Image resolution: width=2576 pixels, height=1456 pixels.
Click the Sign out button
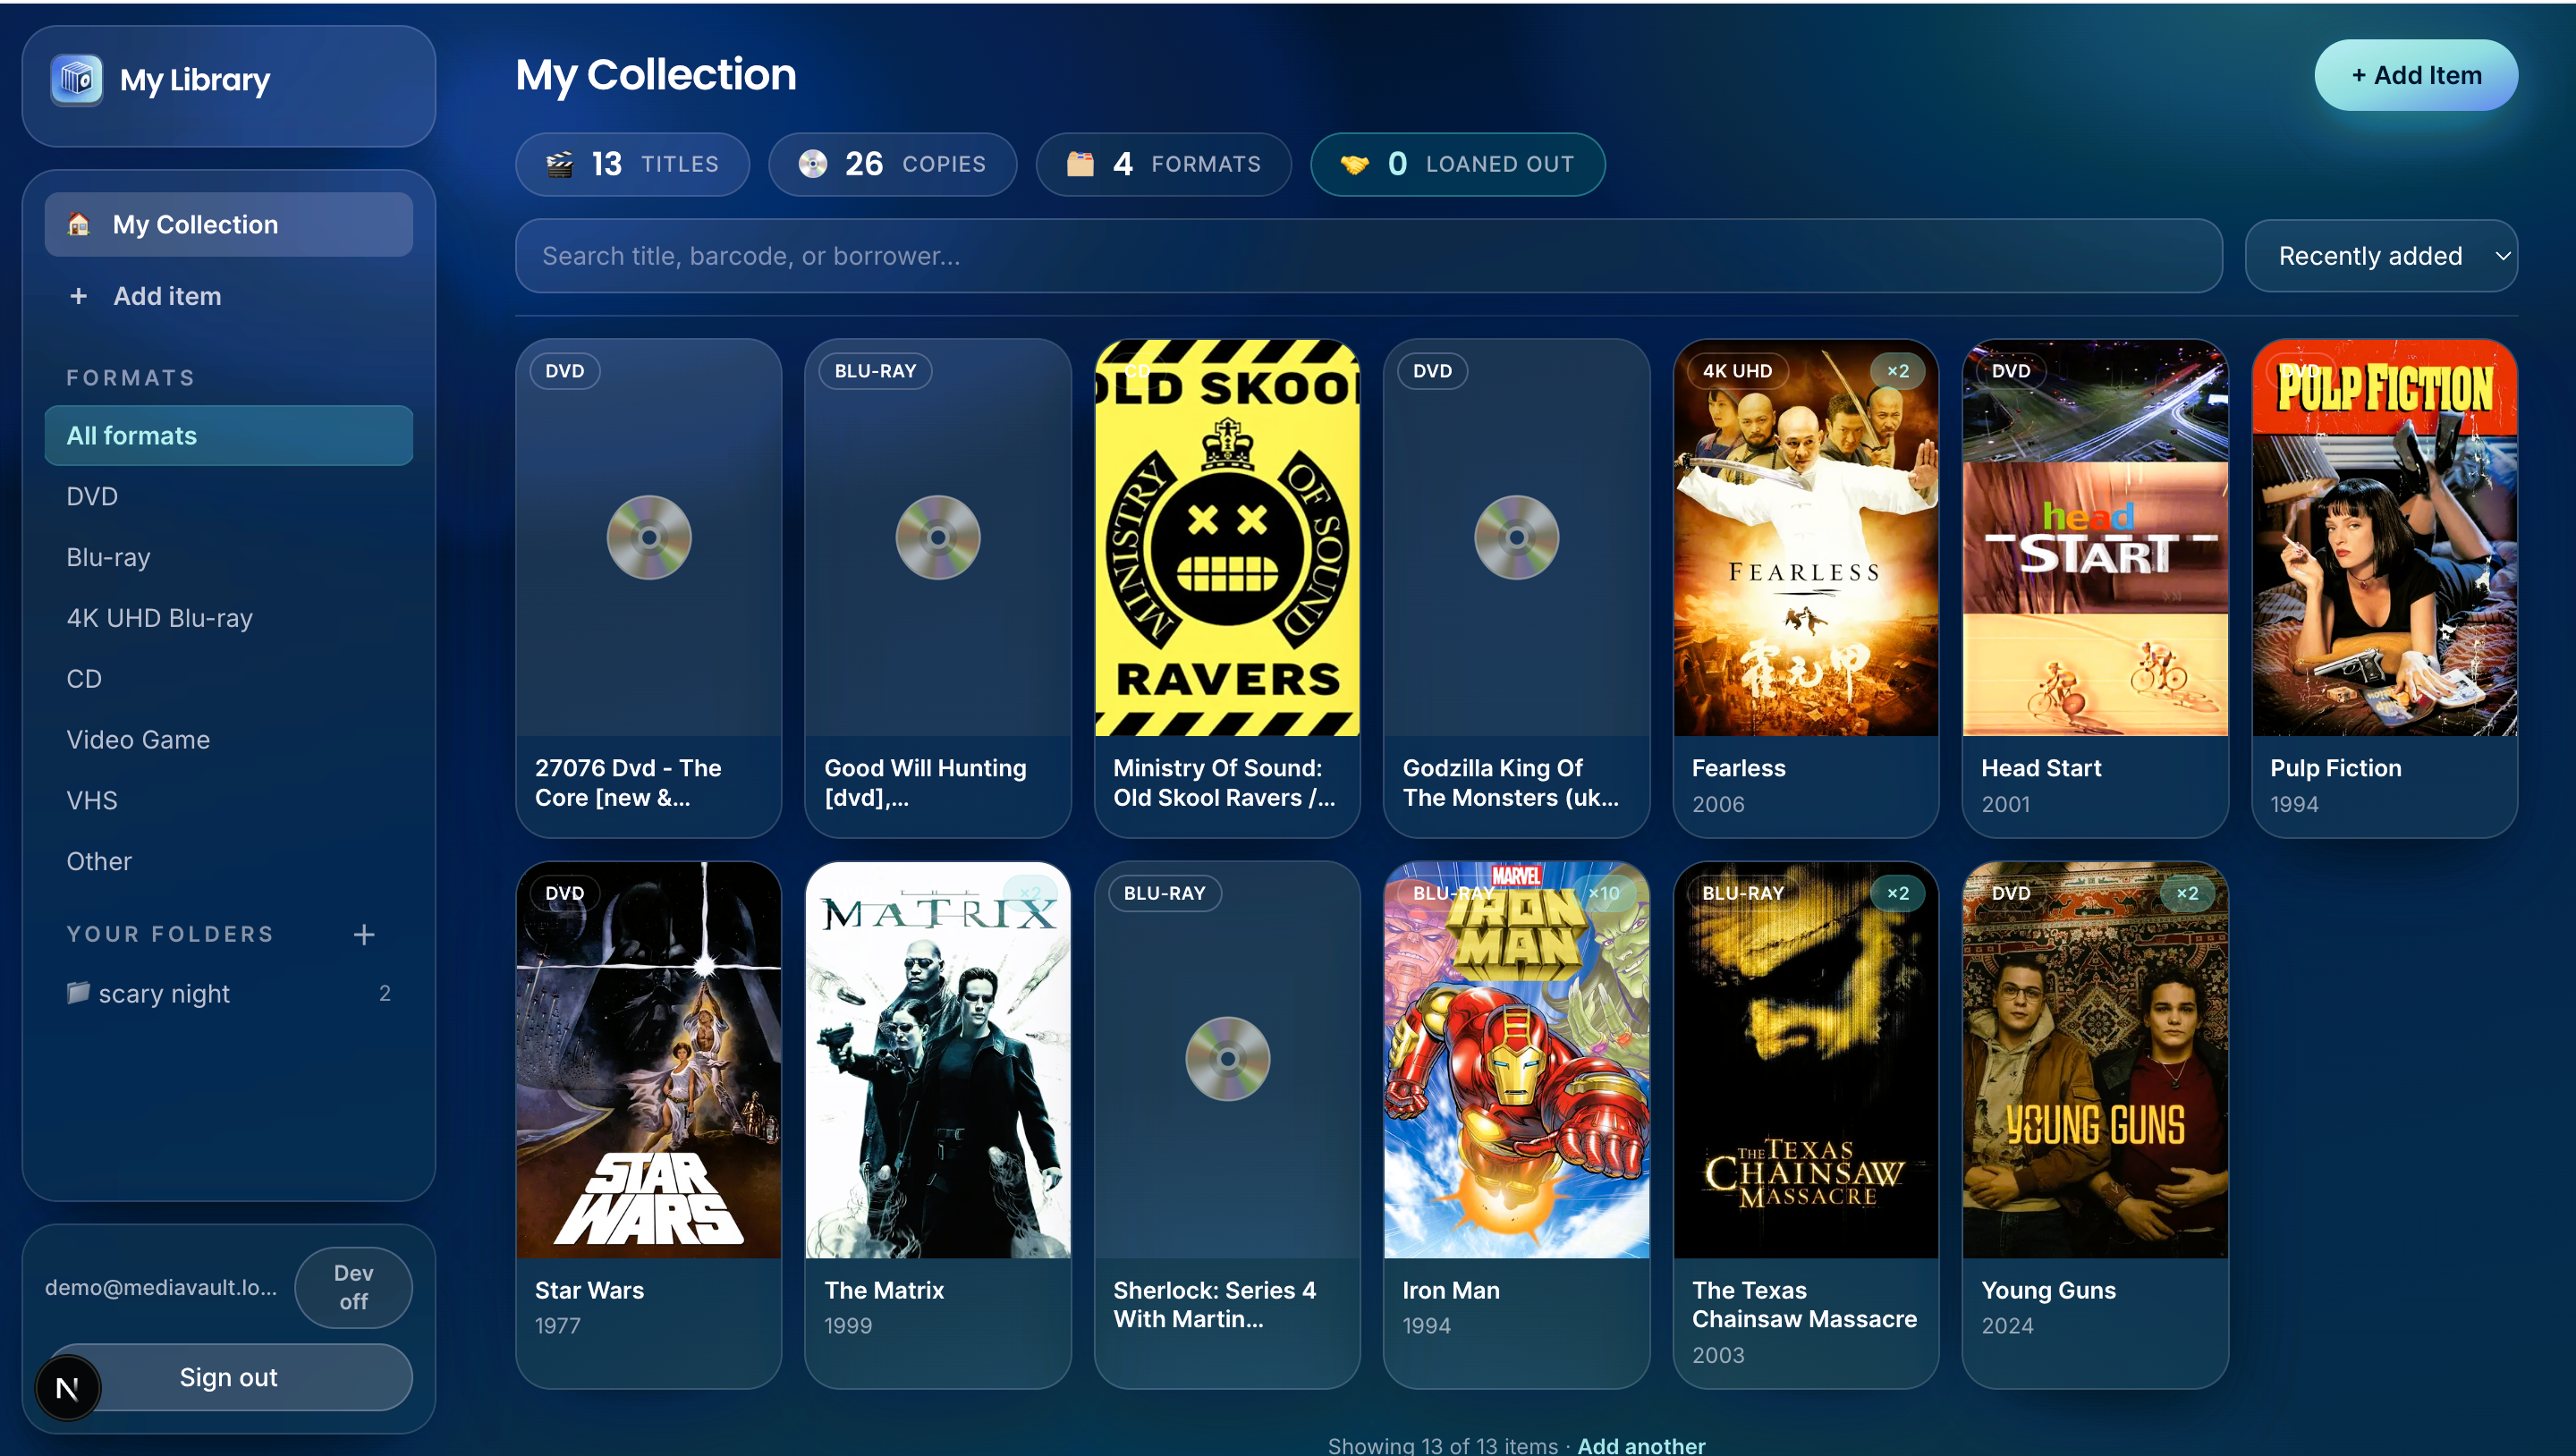click(x=228, y=1377)
